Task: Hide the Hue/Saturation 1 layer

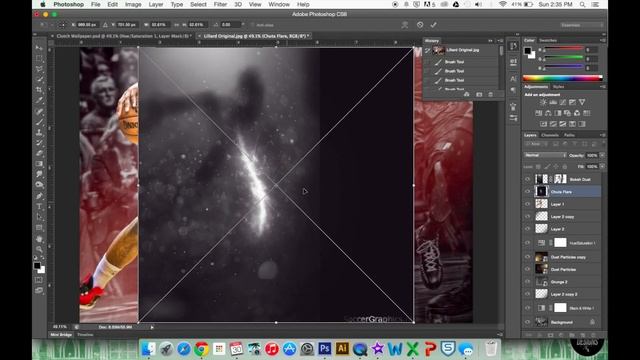Action: click(x=527, y=243)
